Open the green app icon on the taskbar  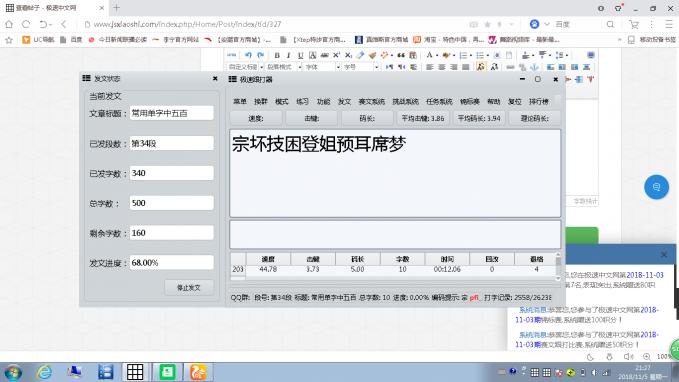167,372
